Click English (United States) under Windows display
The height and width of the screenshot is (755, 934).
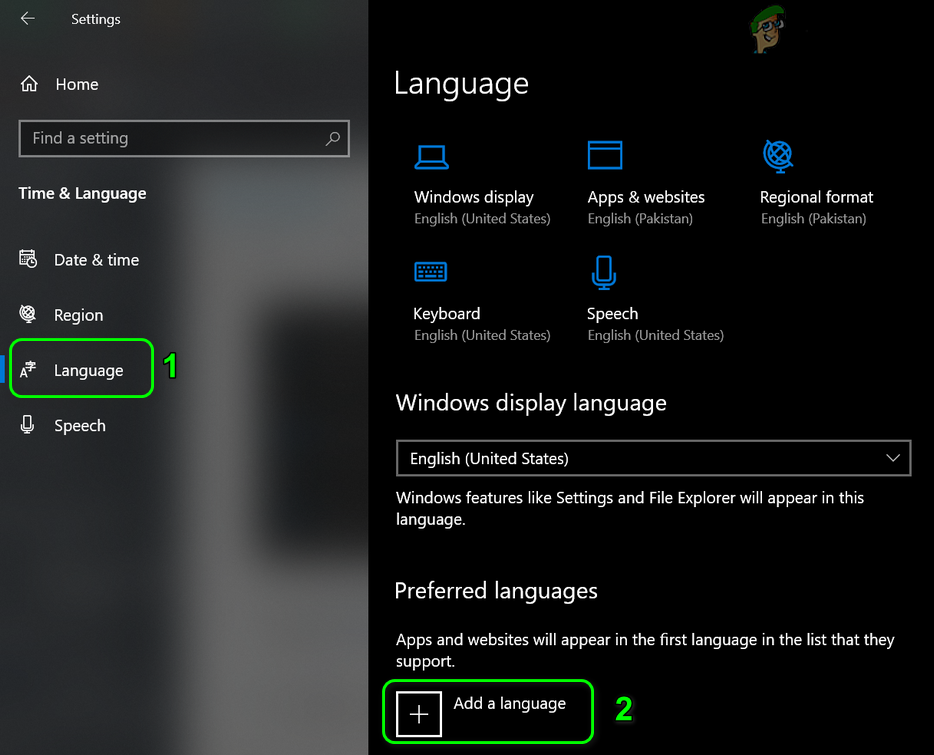click(x=482, y=219)
